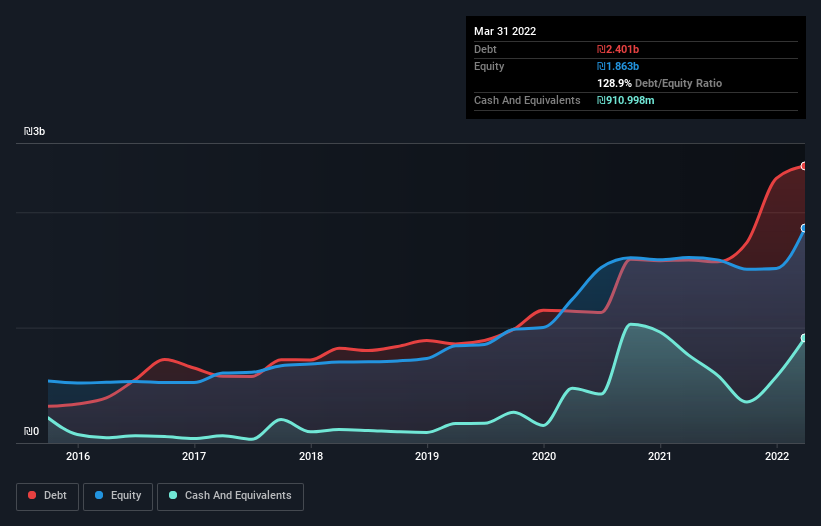Image resolution: width=821 pixels, height=526 pixels.
Task: Click the Cash And Equivalents tooltip label
Action: pyautogui.click(x=527, y=100)
